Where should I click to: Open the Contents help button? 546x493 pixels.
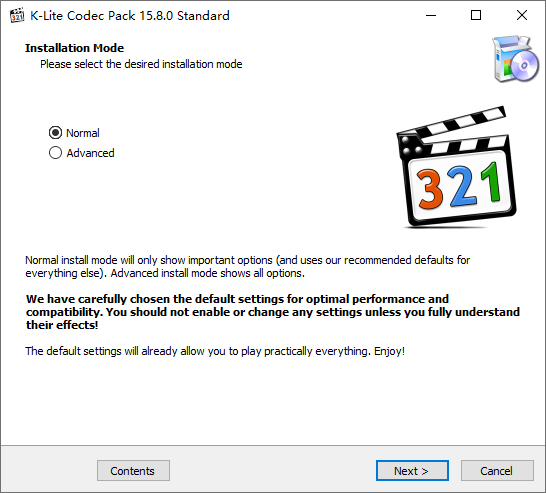(x=133, y=471)
